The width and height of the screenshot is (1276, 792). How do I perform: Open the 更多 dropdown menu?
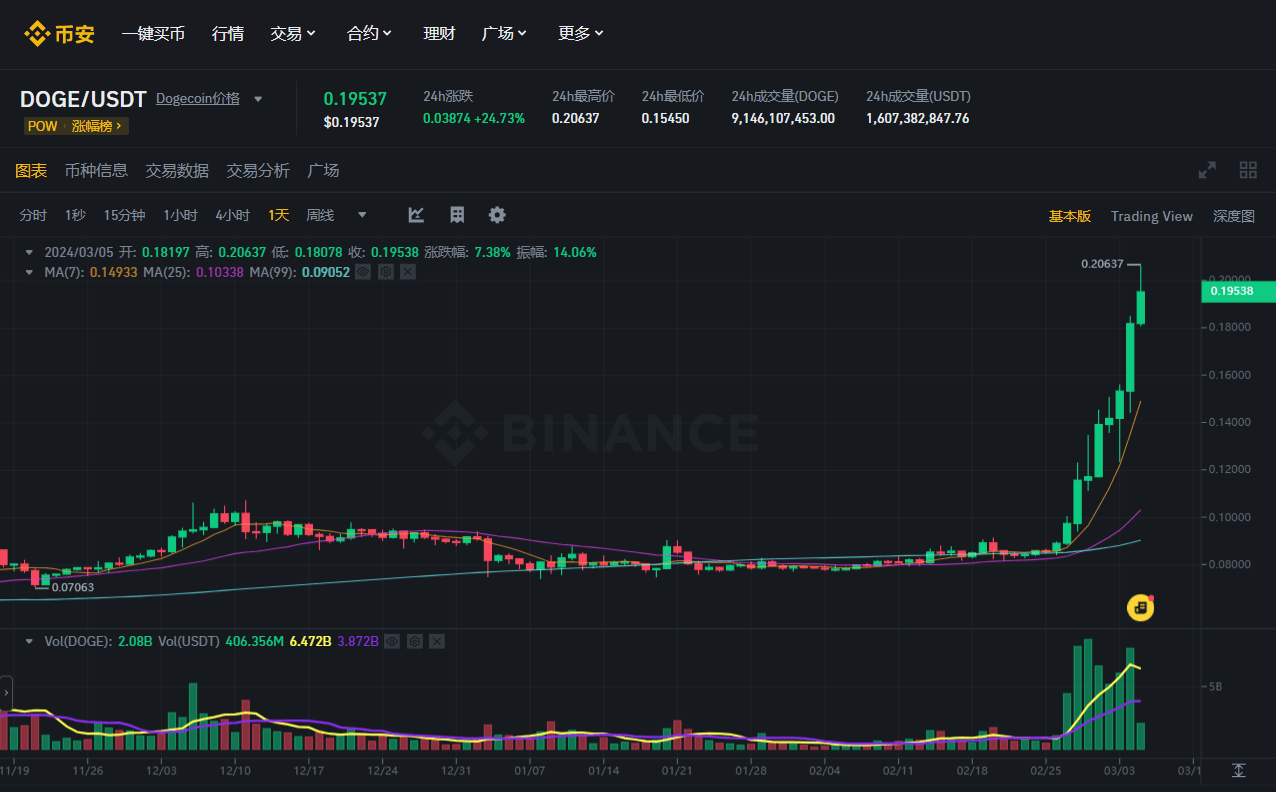581,33
